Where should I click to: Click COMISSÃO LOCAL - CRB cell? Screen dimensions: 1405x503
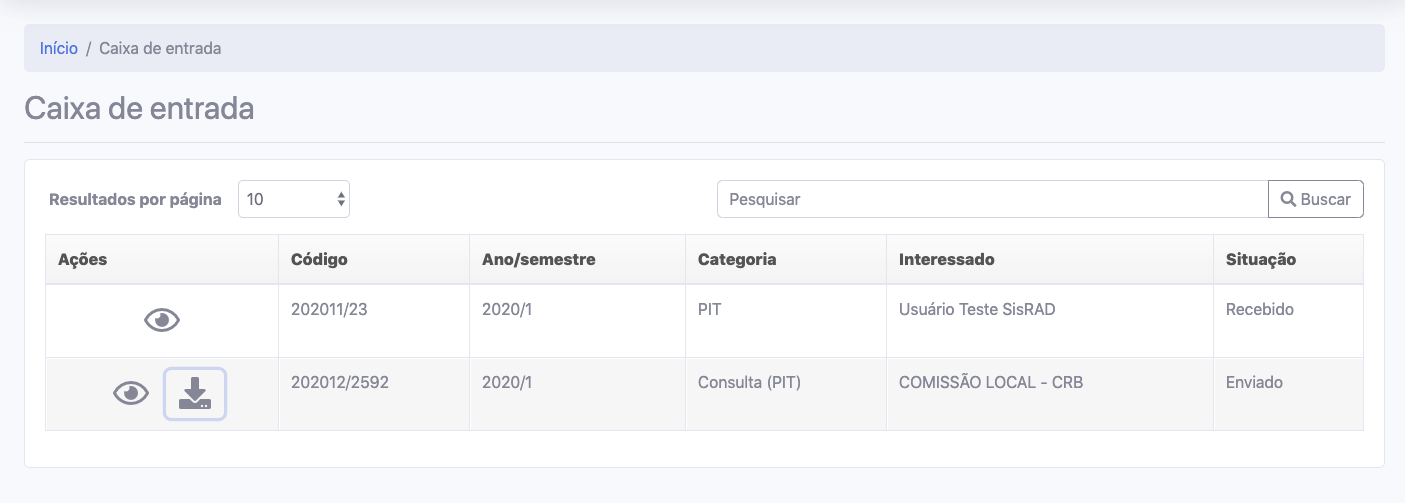click(x=990, y=382)
